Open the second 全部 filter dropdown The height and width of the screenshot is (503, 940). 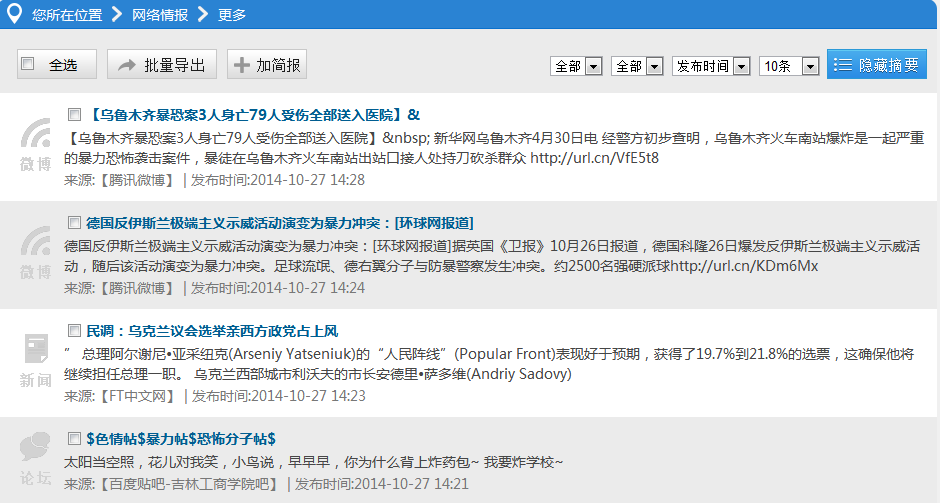(x=638, y=66)
